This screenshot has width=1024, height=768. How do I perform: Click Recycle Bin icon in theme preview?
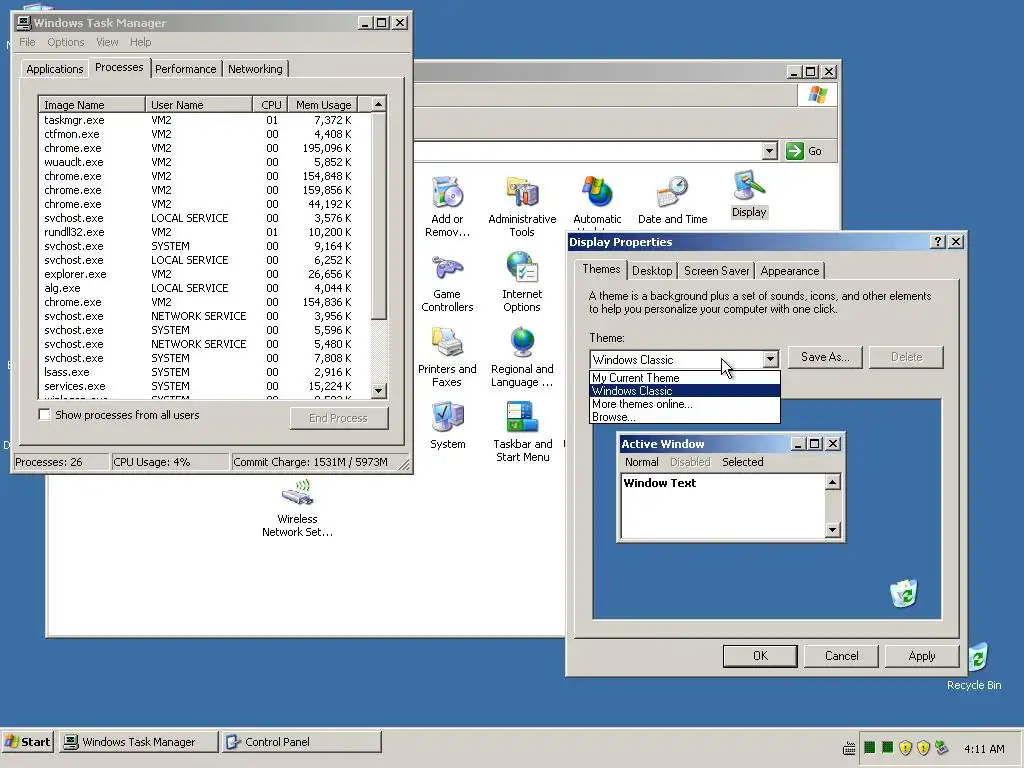[904, 593]
